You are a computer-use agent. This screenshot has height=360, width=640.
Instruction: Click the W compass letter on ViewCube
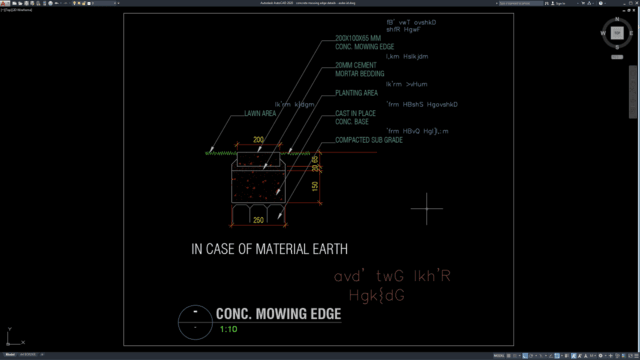(603, 33)
